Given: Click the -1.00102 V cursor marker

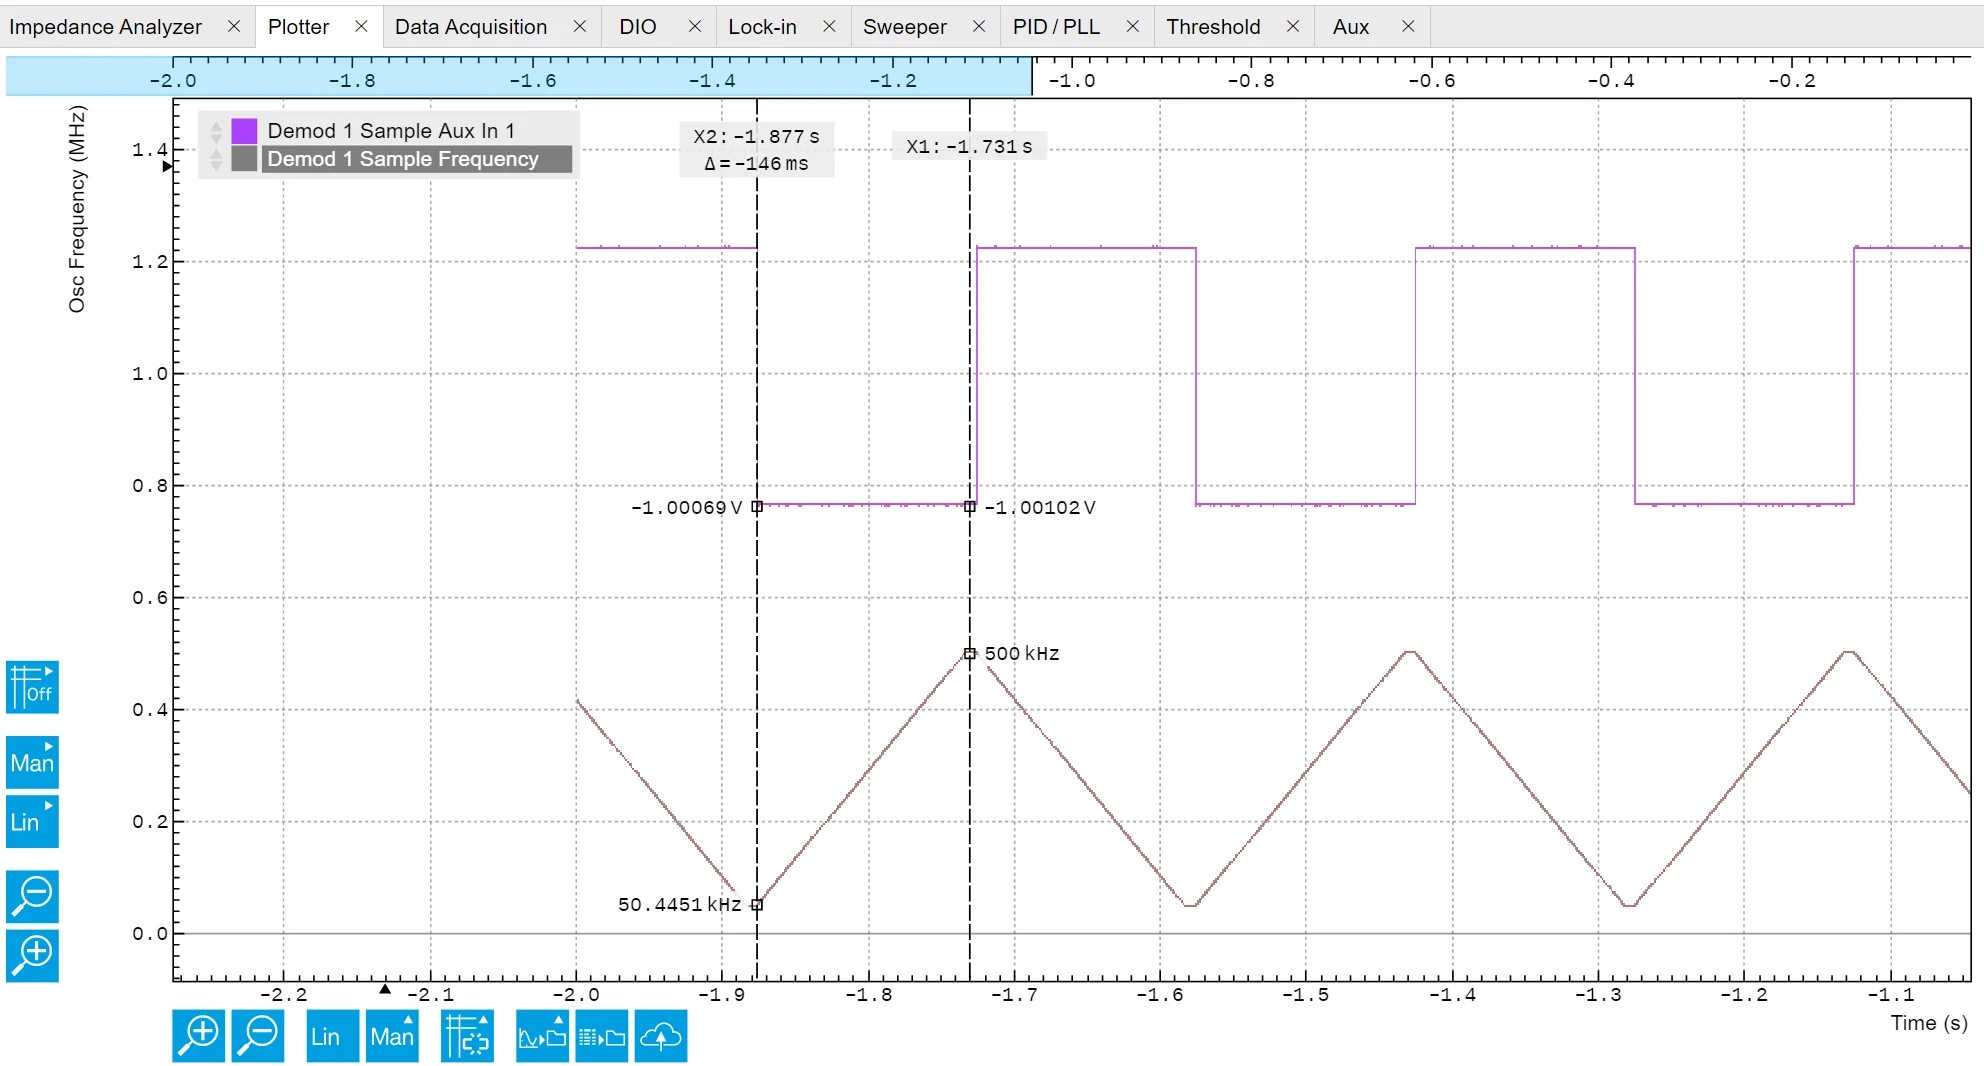Looking at the screenshot, I should [x=969, y=507].
